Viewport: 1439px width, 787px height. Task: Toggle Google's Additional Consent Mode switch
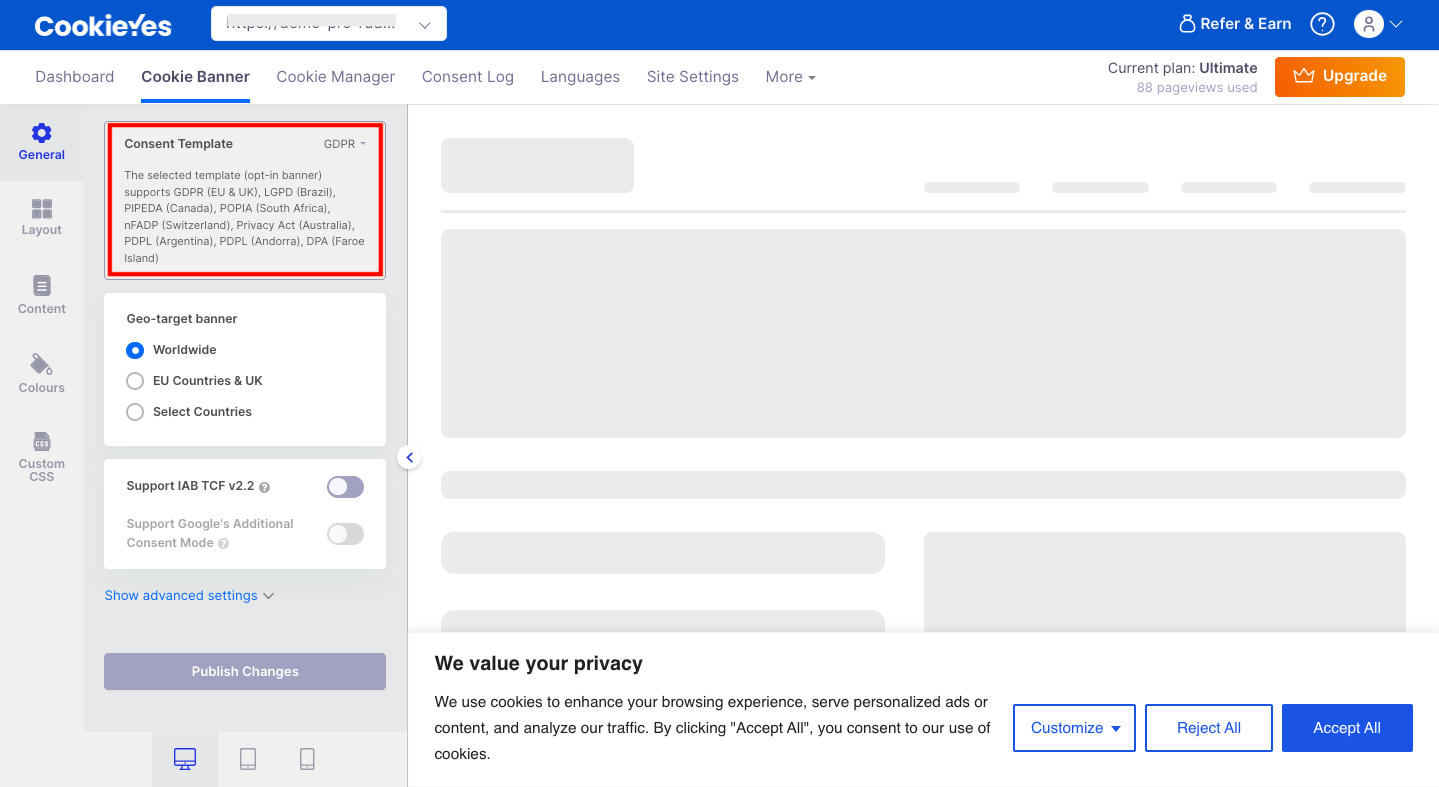pos(345,534)
